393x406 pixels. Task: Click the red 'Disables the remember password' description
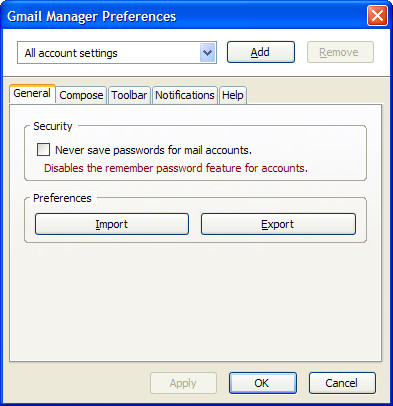pos(176,168)
